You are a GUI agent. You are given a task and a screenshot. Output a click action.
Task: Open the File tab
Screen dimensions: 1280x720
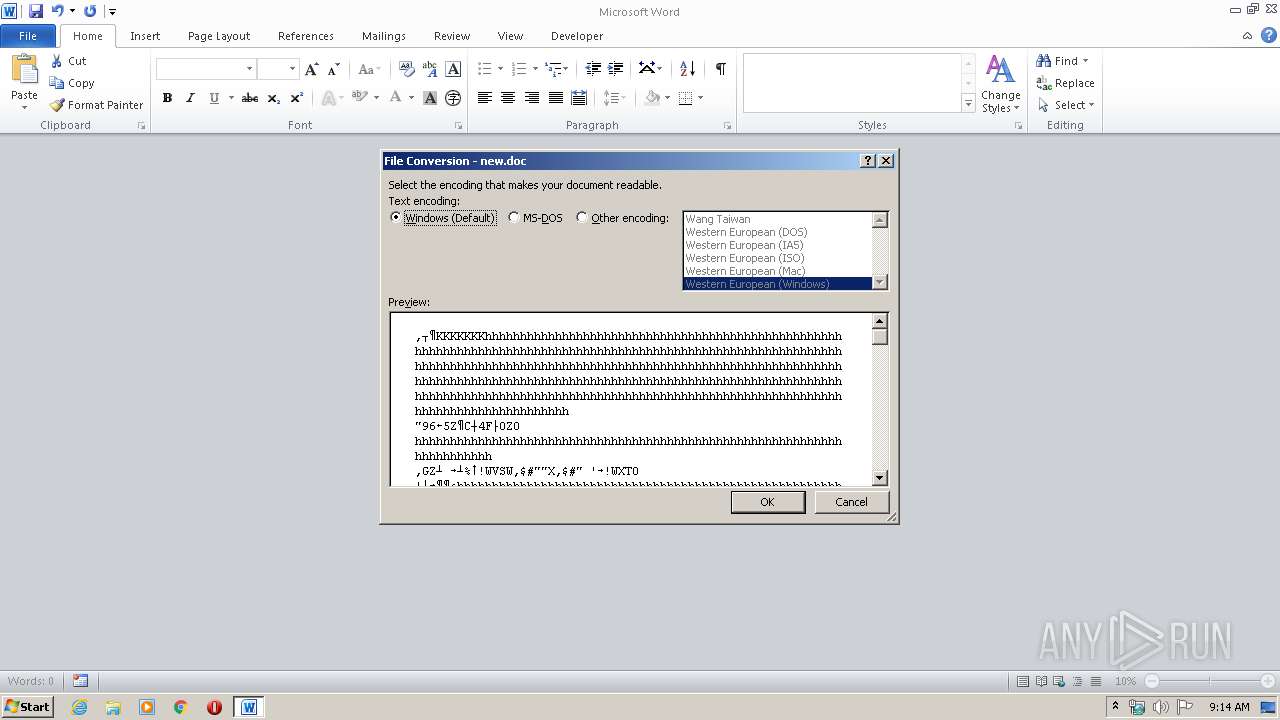click(x=28, y=36)
